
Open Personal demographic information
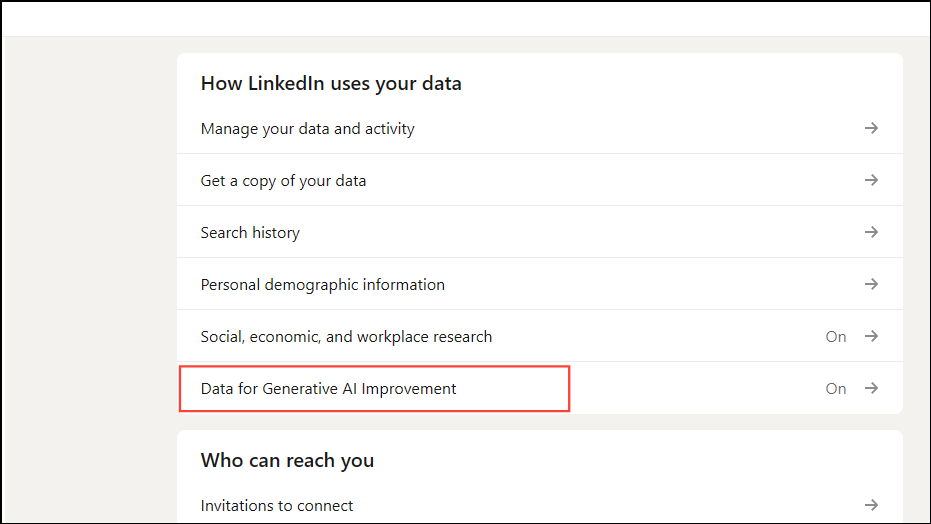[322, 285]
